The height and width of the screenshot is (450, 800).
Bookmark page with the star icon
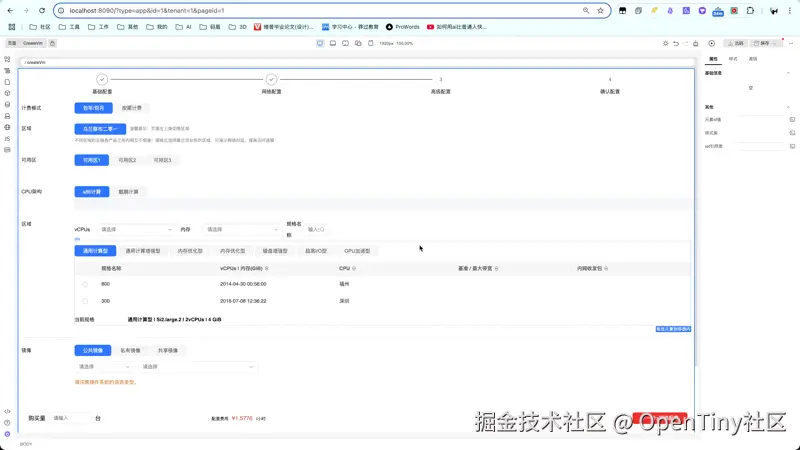click(x=601, y=10)
